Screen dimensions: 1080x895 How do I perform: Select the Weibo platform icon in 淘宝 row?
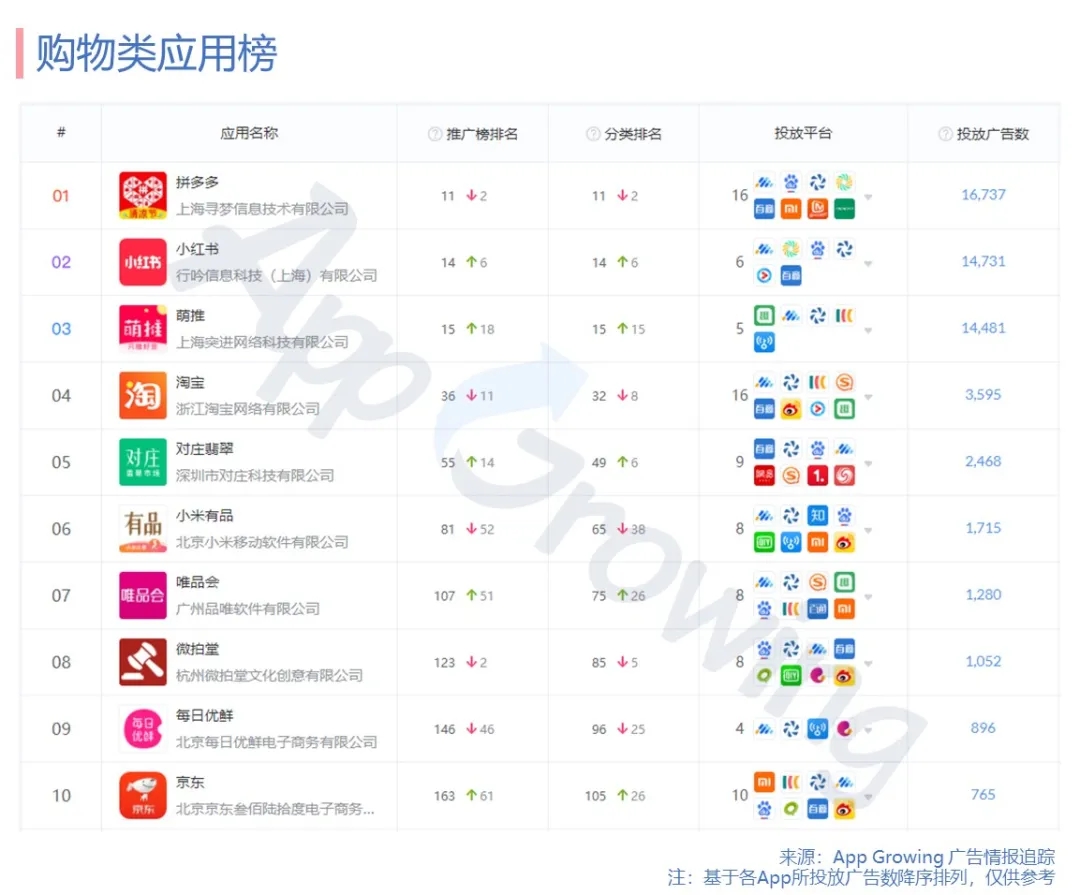tap(791, 409)
